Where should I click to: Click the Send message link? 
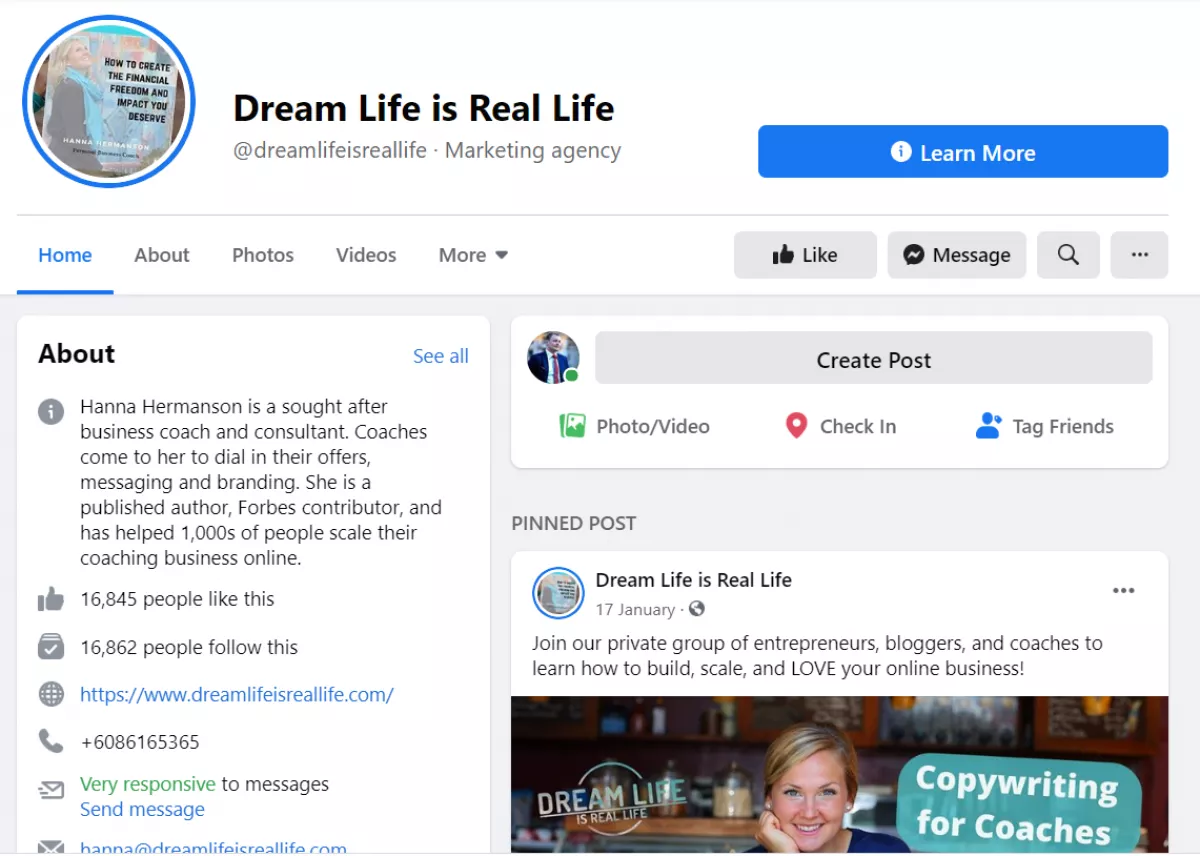pos(142,809)
